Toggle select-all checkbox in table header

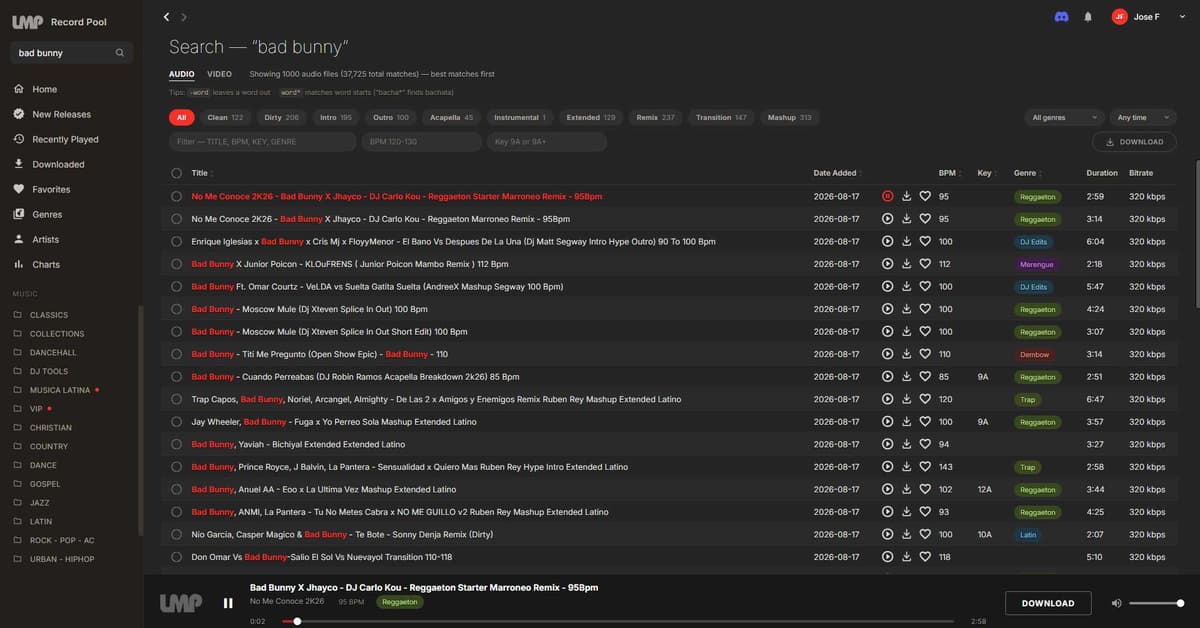tap(177, 173)
